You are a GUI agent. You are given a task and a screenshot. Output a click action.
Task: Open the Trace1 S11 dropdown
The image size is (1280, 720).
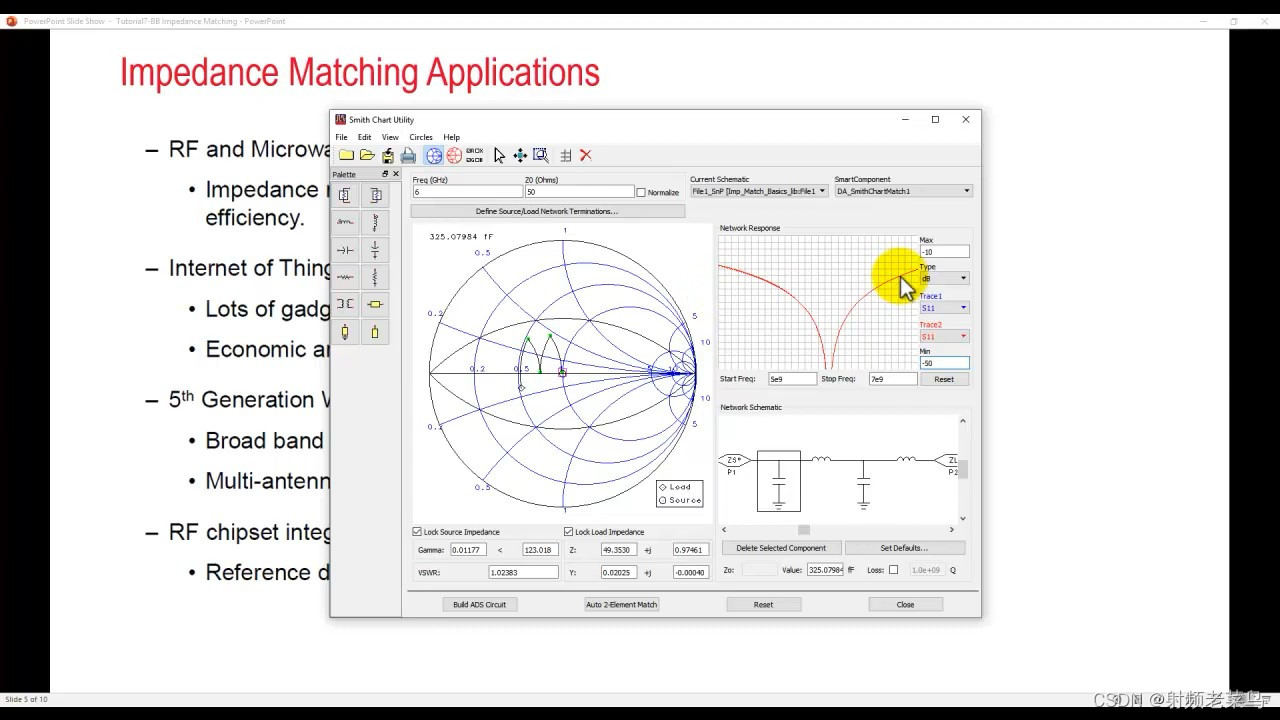click(x=944, y=308)
